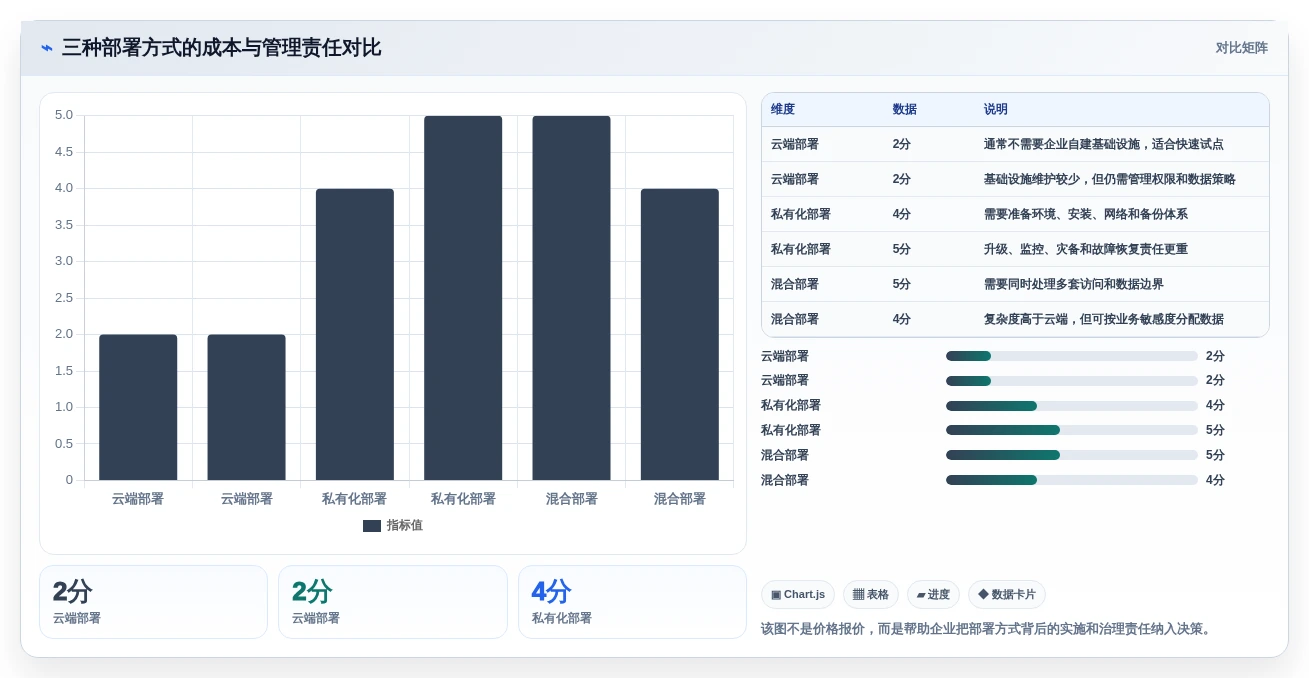Click the 5.0 y-axis label
This screenshot has width=1309, height=678.
[x=64, y=115]
